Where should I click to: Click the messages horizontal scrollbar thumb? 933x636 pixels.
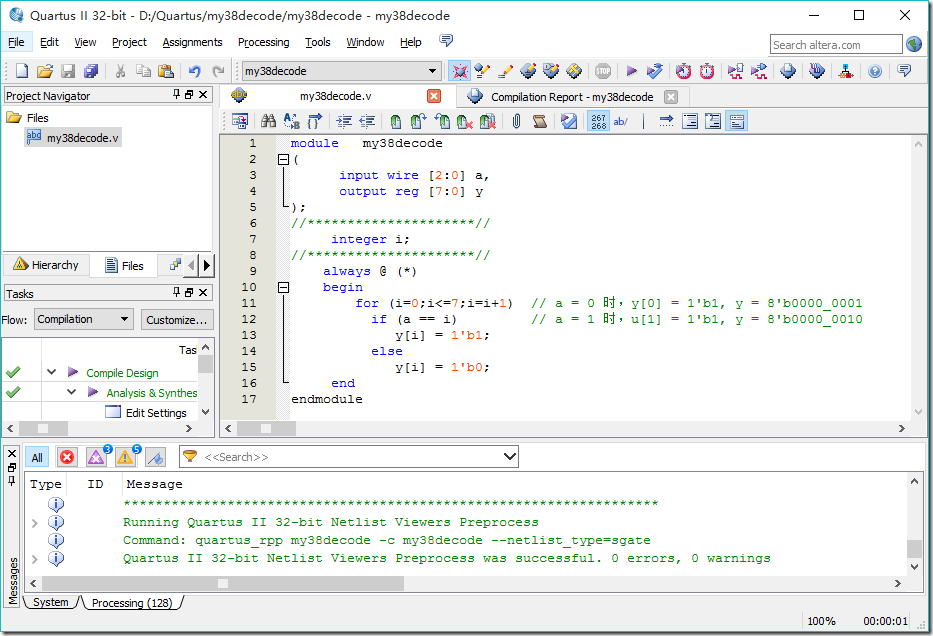[x=223, y=584]
